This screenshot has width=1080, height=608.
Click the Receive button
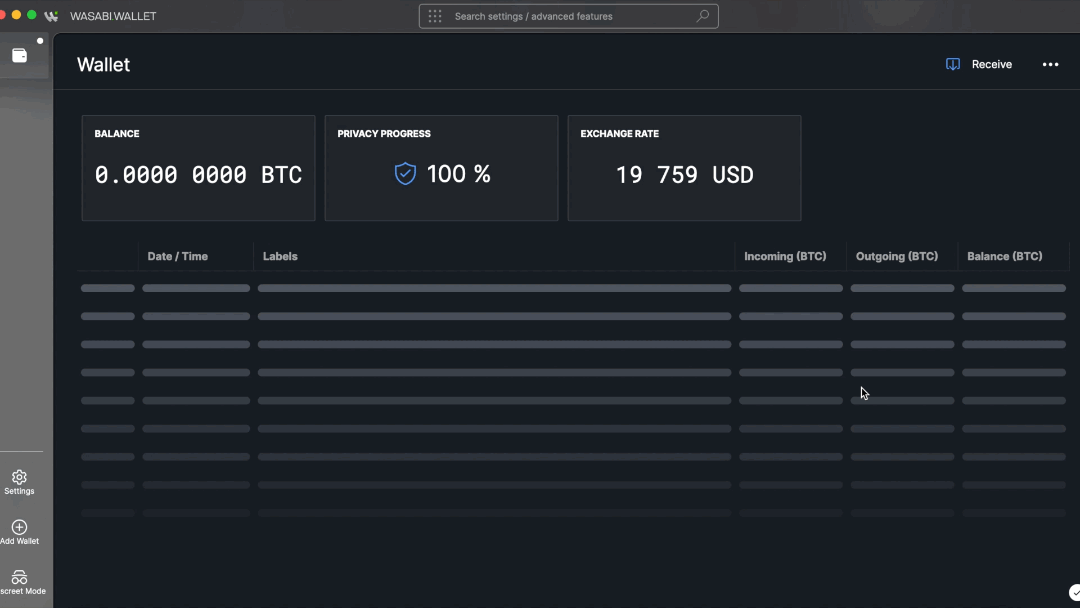pyautogui.click(x=979, y=64)
